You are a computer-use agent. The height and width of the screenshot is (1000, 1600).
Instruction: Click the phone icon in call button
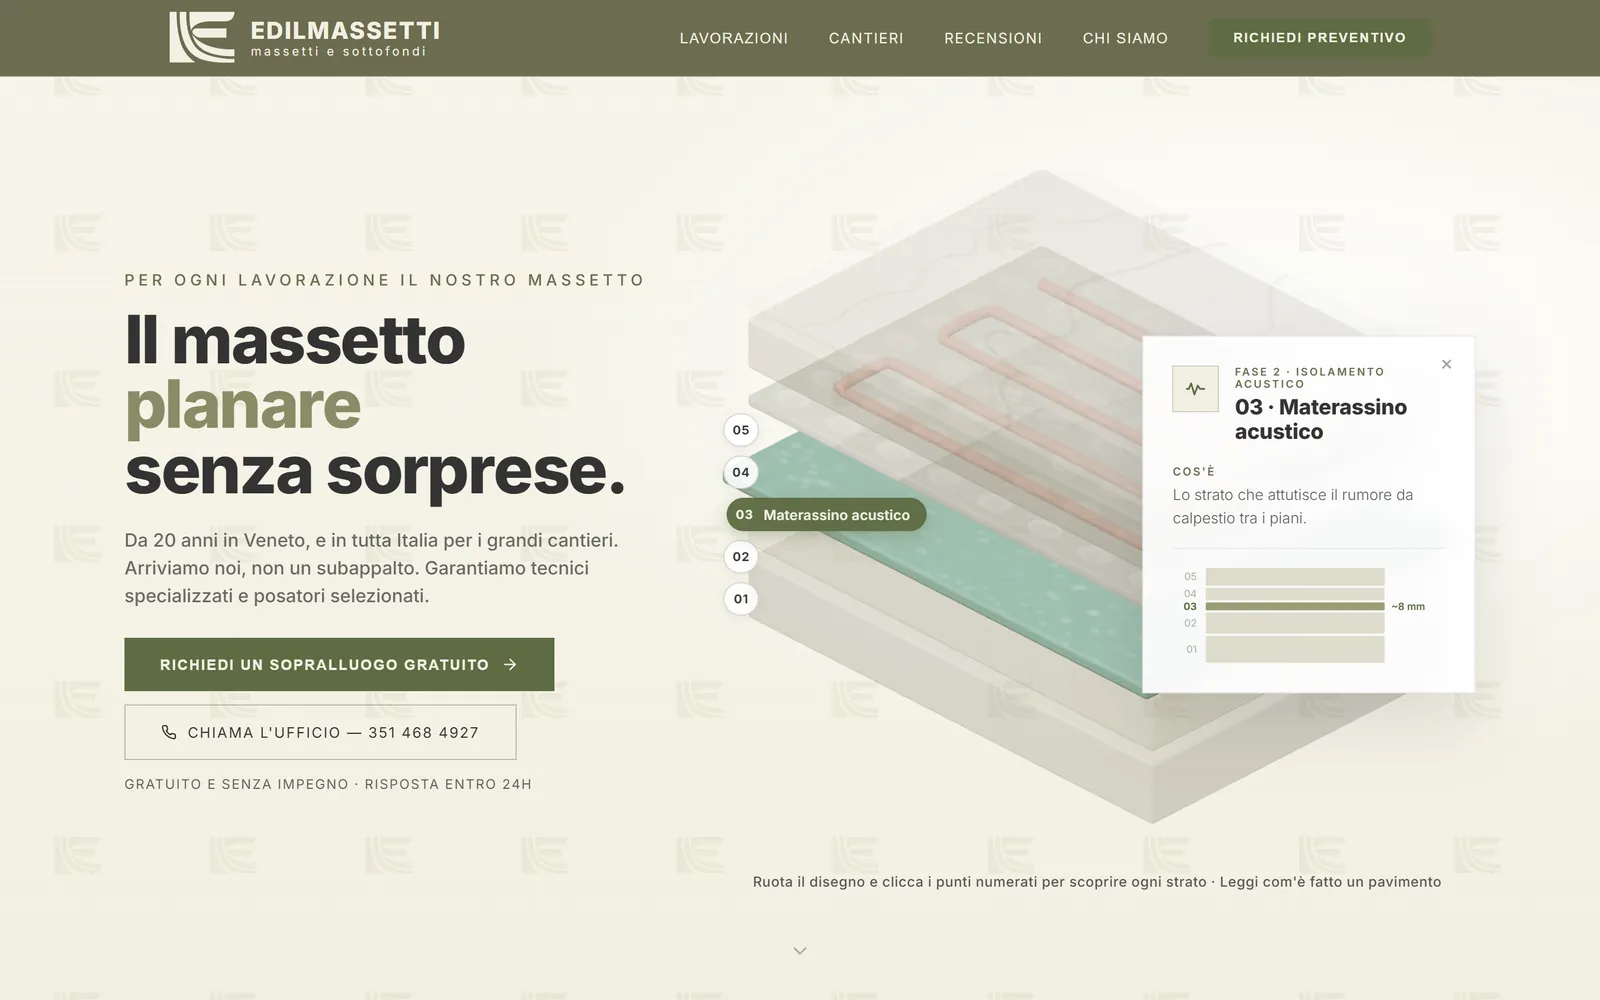point(169,732)
